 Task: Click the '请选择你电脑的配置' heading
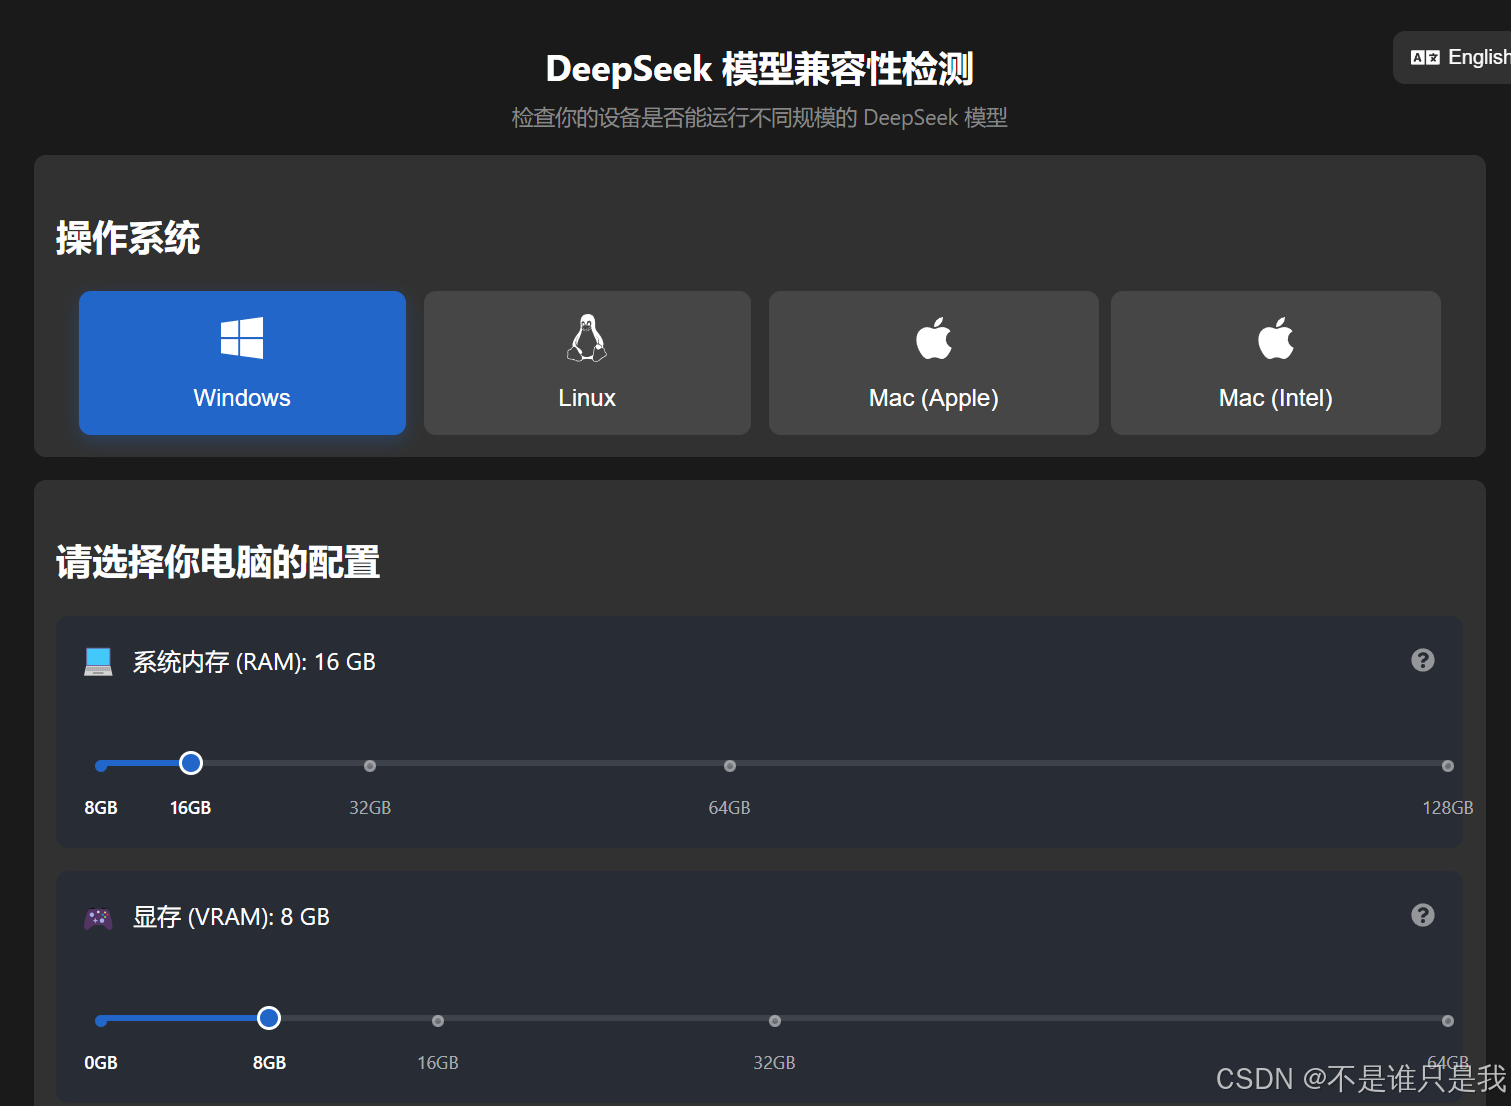pos(218,562)
